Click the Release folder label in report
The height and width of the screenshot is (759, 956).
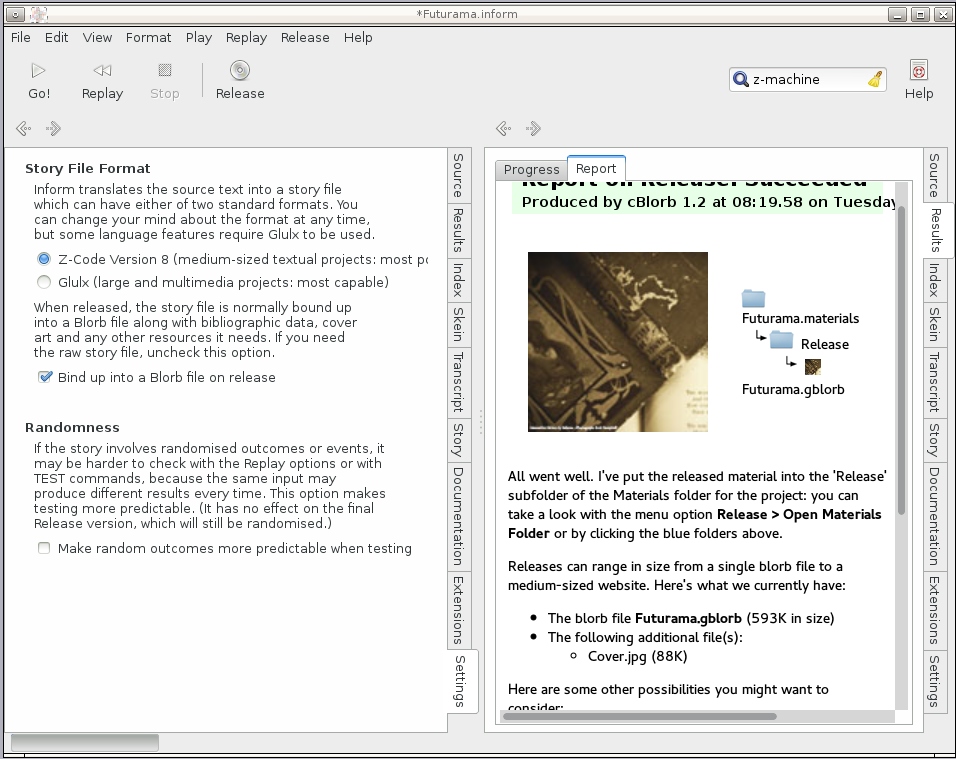tap(824, 344)
